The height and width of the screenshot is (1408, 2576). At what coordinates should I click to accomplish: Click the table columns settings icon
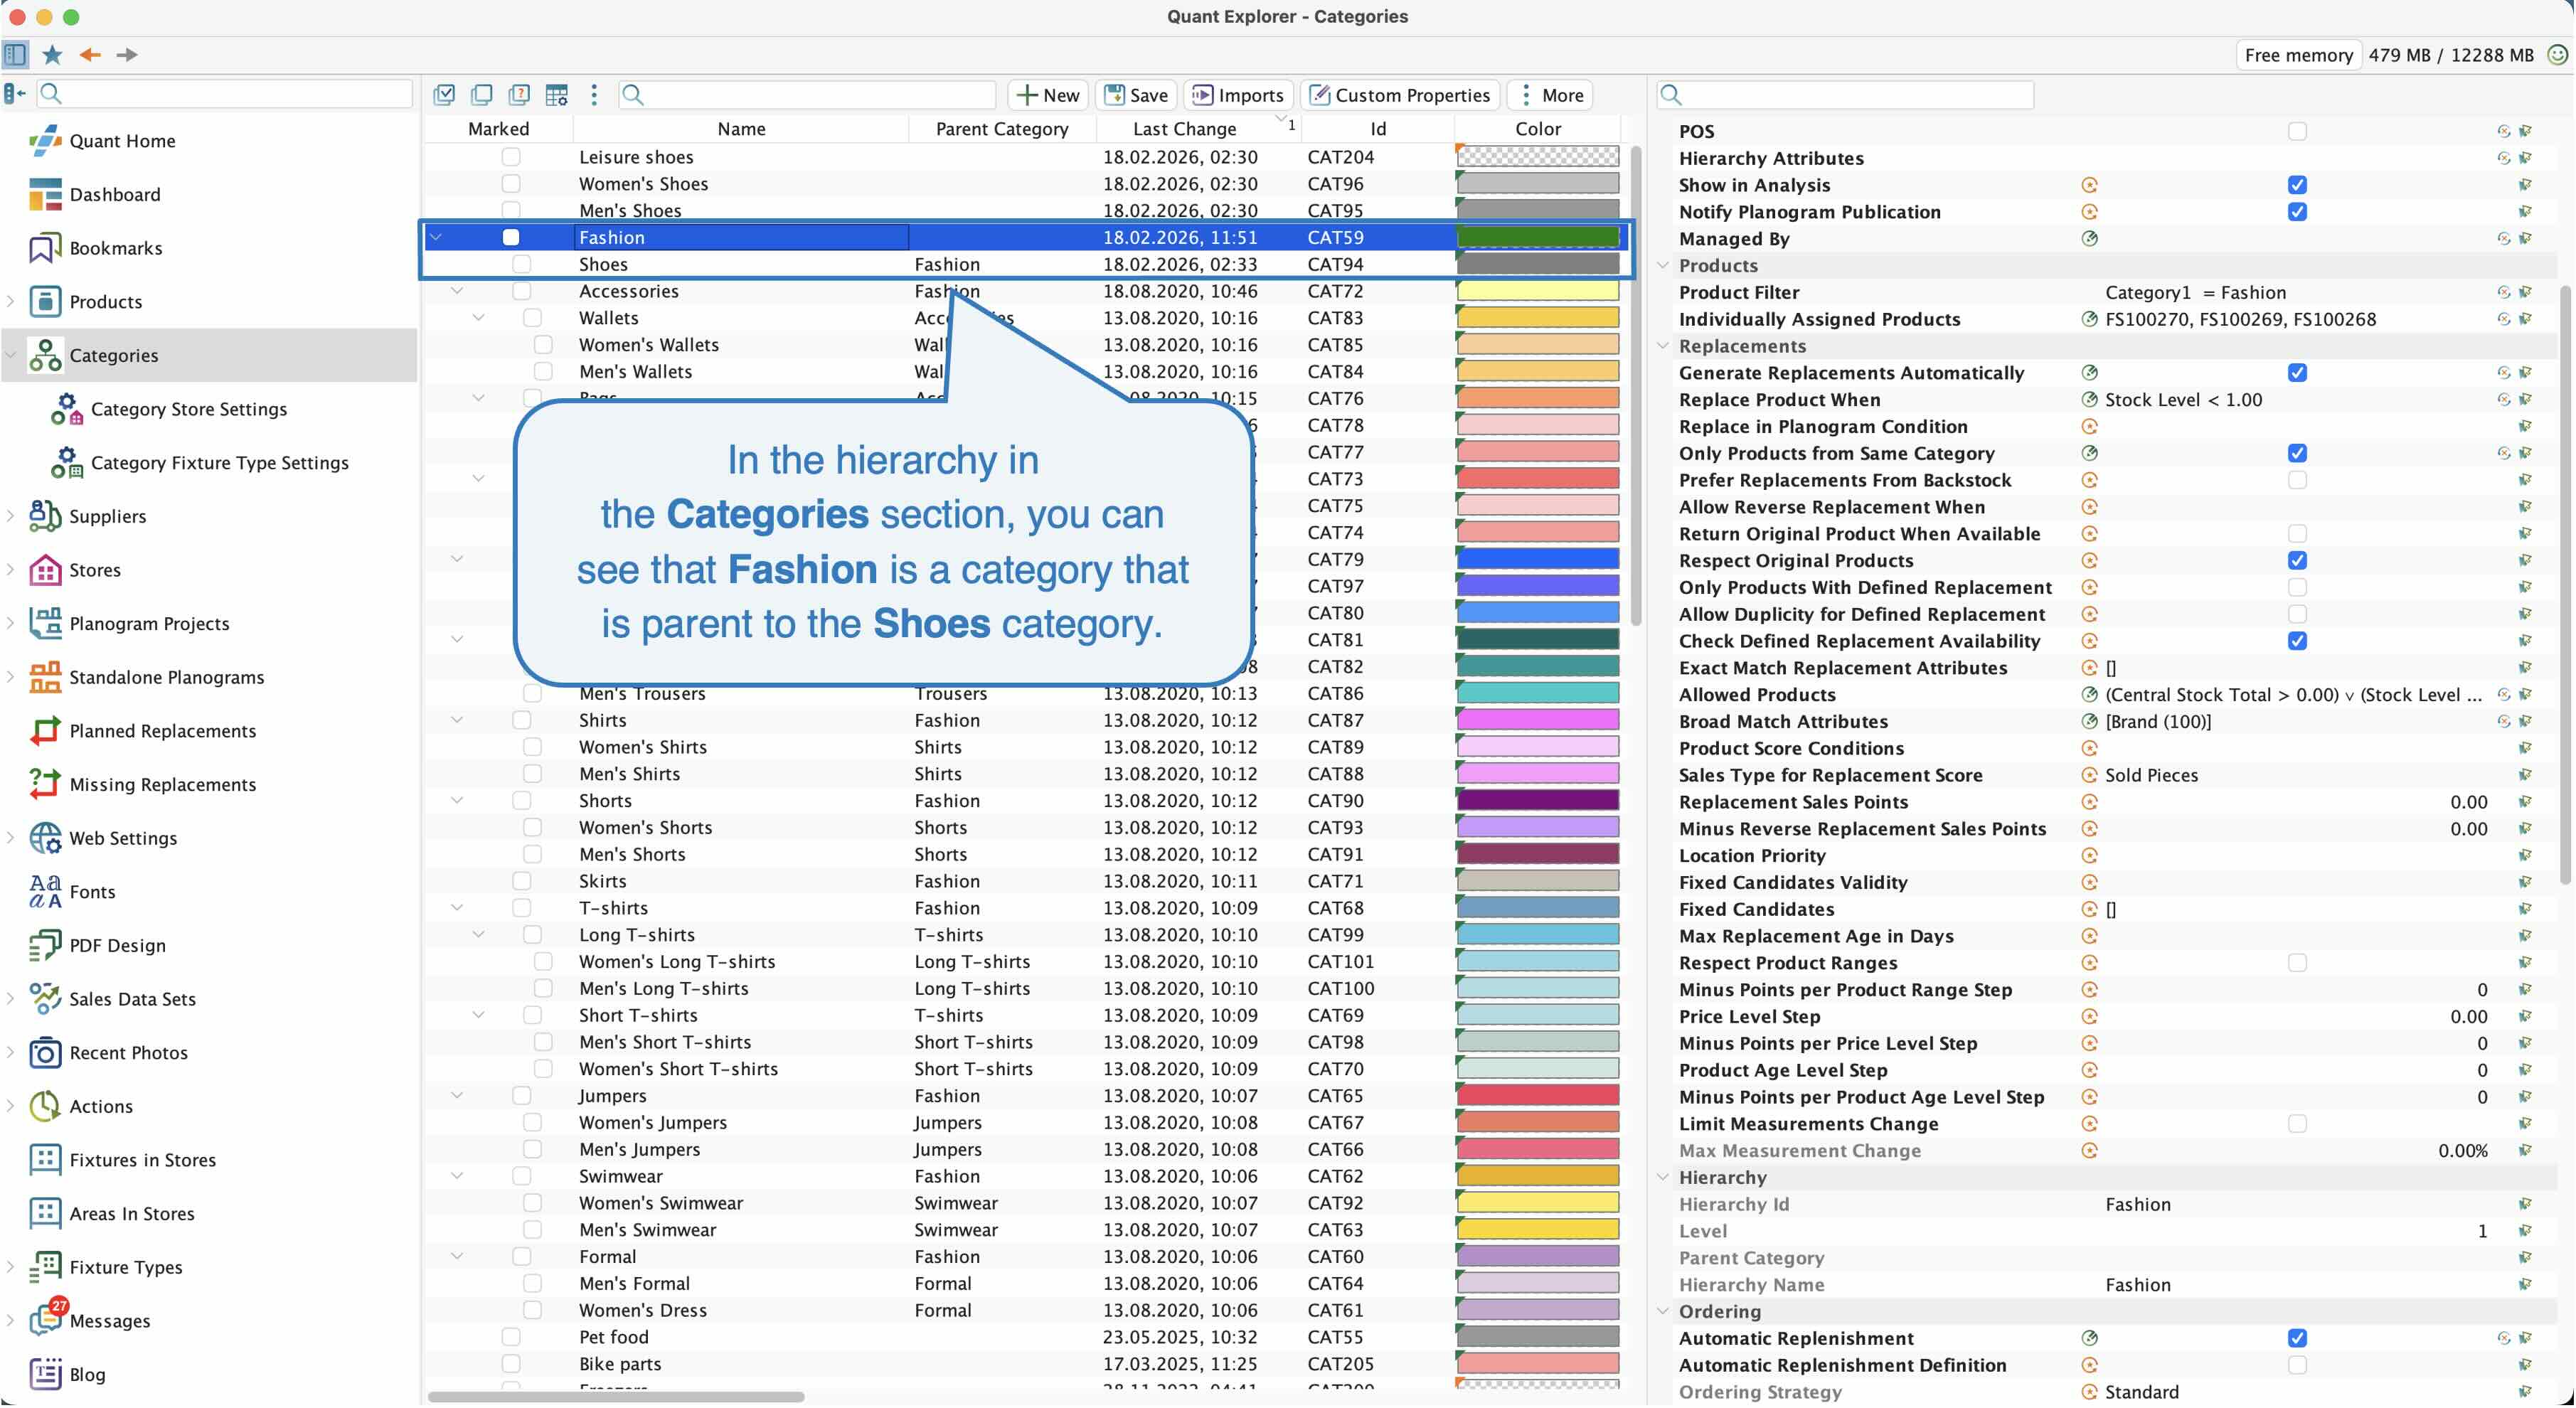[x=557, y=95]
